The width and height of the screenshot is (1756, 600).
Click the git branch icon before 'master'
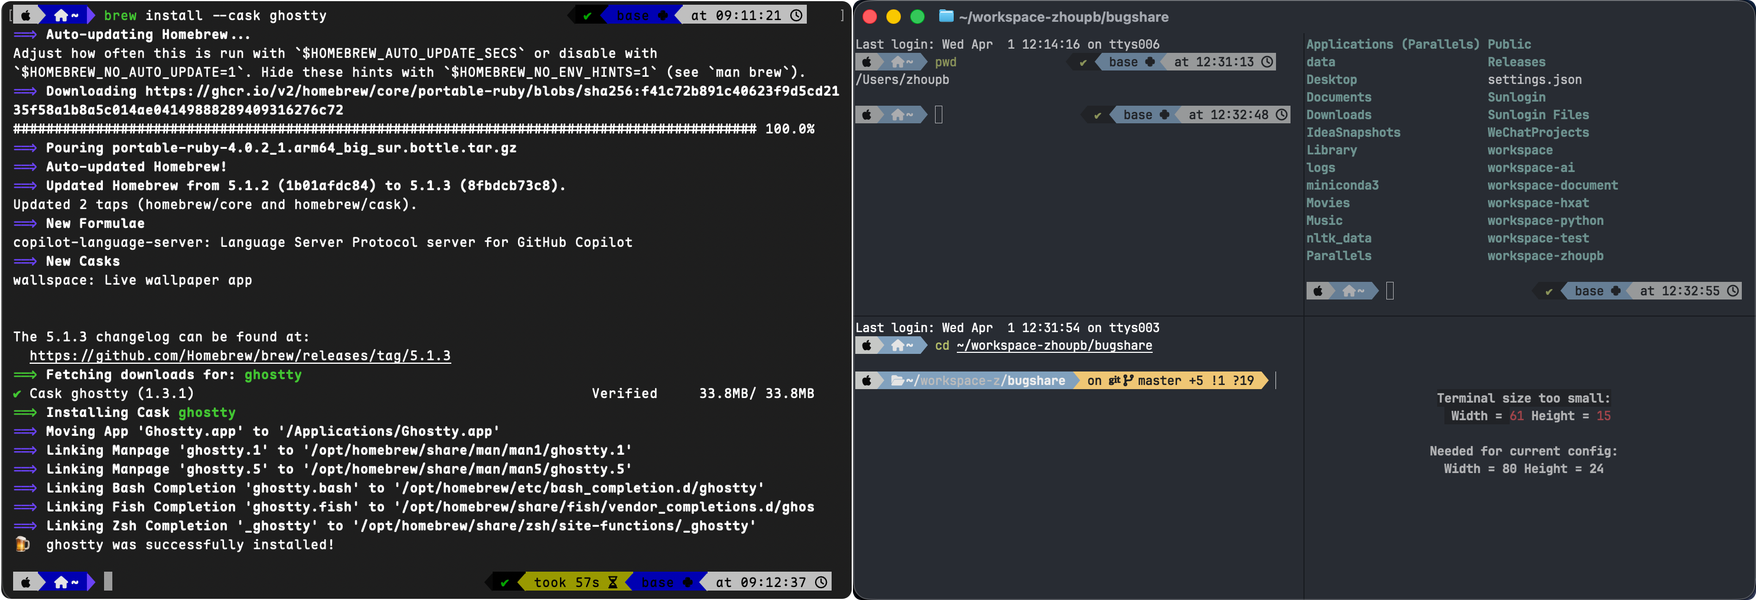coord(1128,381)
